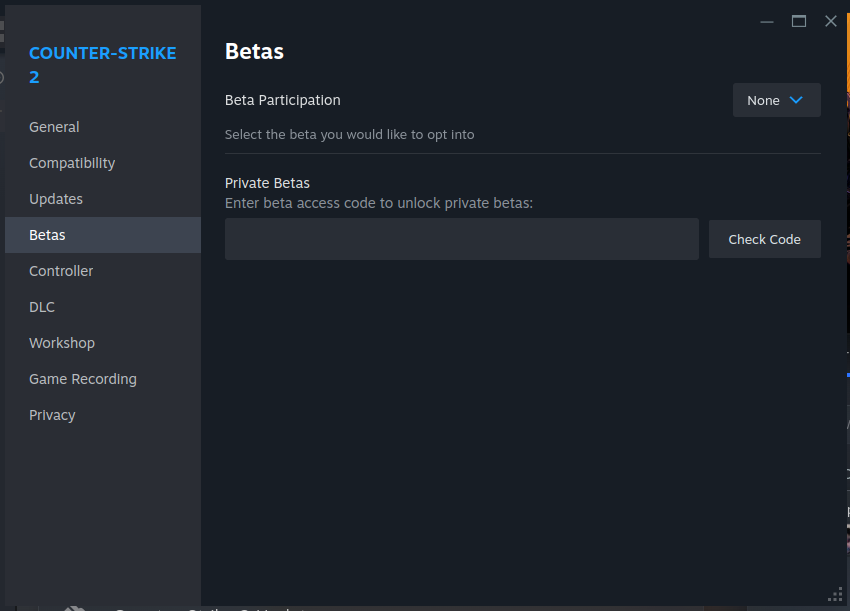Viewport: 850px width, 611px height.
Task: Open Game Recording settings
Action: pyautogui.click(x=83, y=379)
